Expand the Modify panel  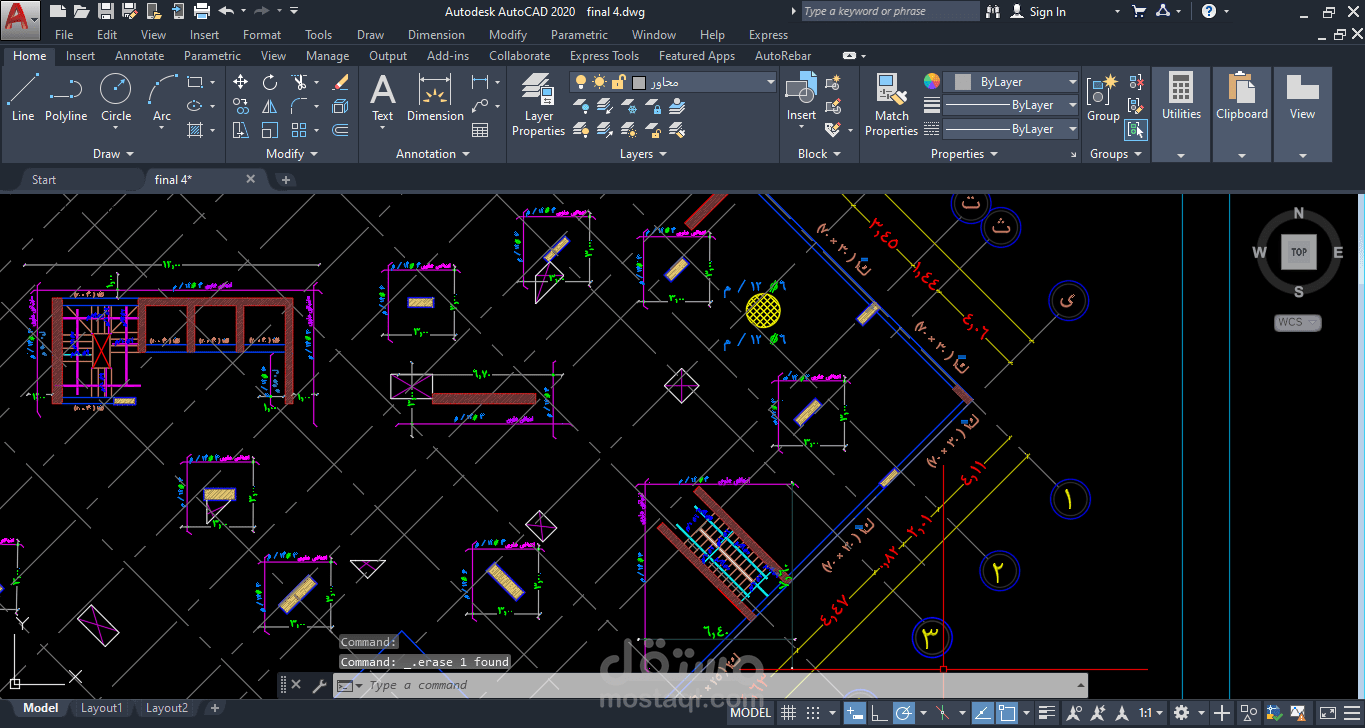click(x=291, y=154)
